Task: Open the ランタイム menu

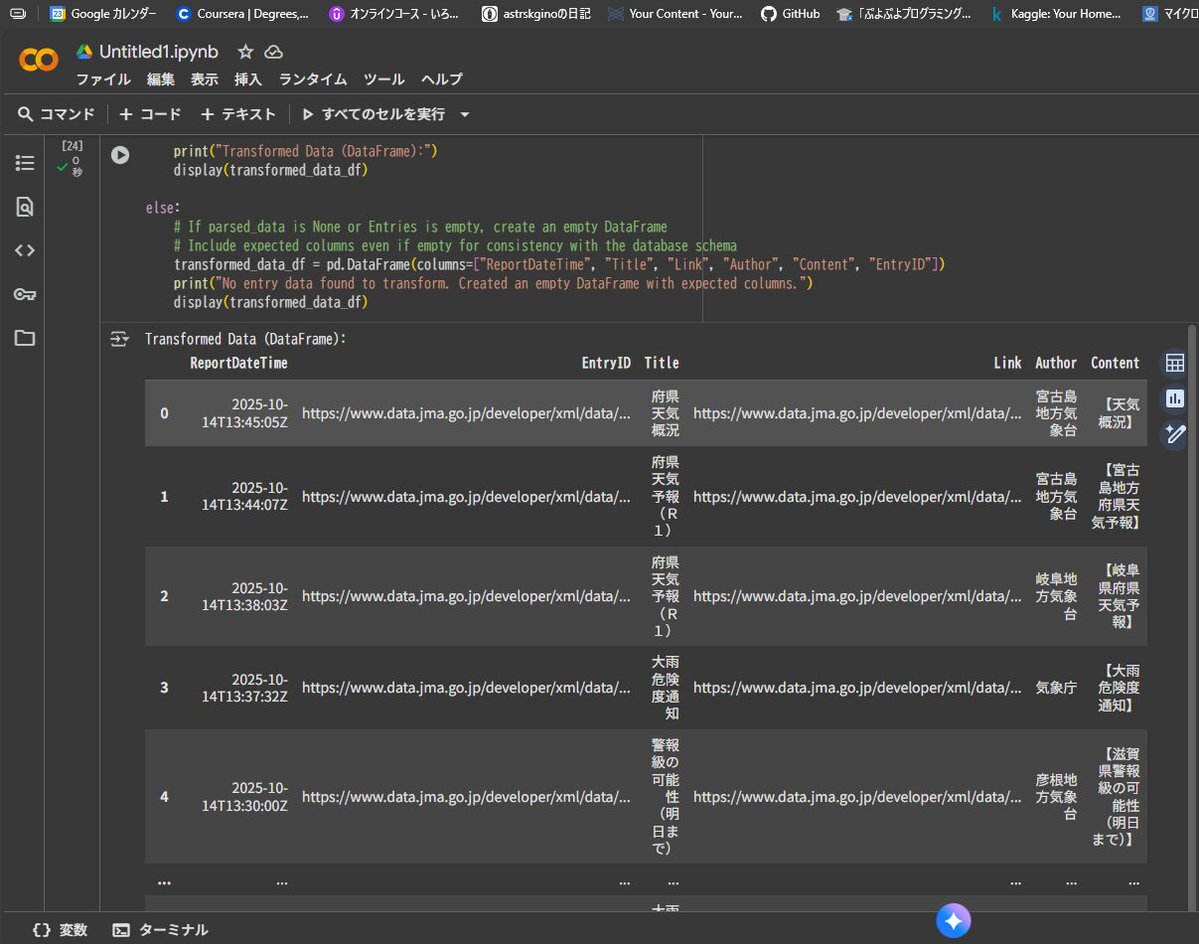Action: (312, 79)
